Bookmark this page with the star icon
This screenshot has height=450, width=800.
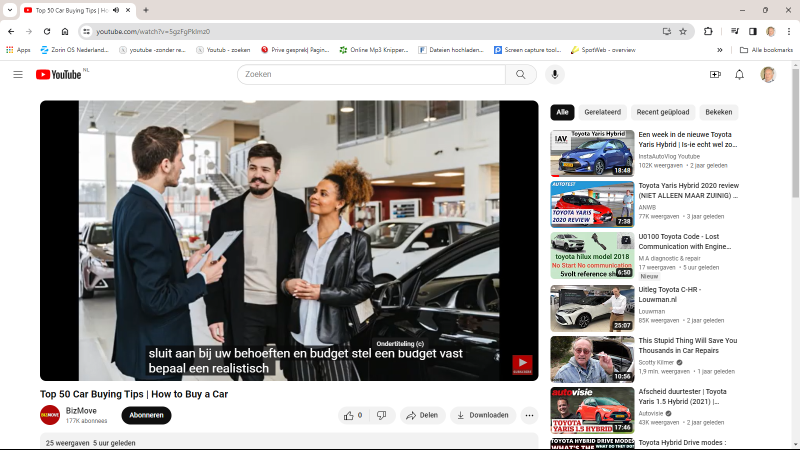click(x=685, y=31)
